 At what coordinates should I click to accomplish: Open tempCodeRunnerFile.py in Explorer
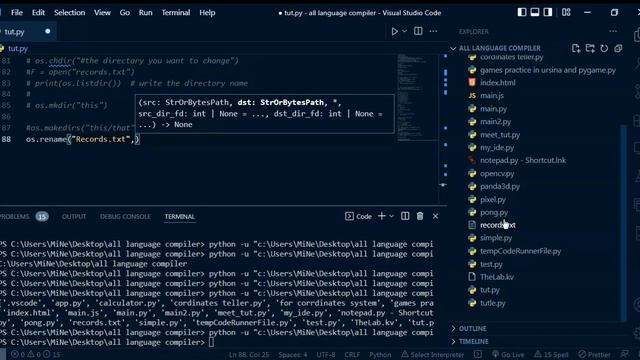pos(520,251)
